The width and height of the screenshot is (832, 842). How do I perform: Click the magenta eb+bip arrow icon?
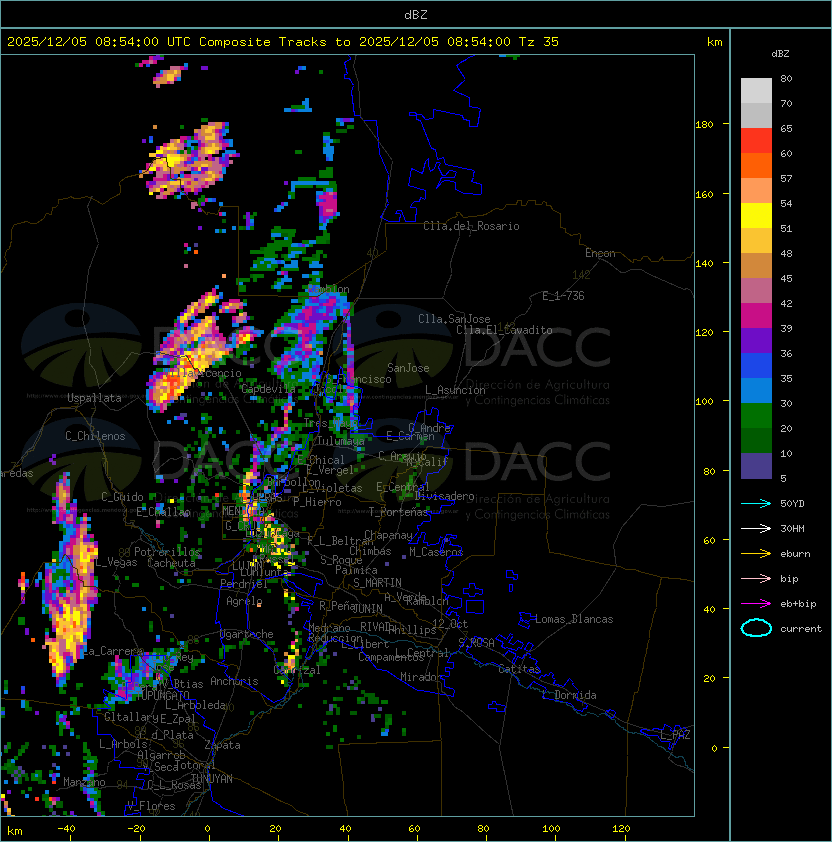(756, 604)
